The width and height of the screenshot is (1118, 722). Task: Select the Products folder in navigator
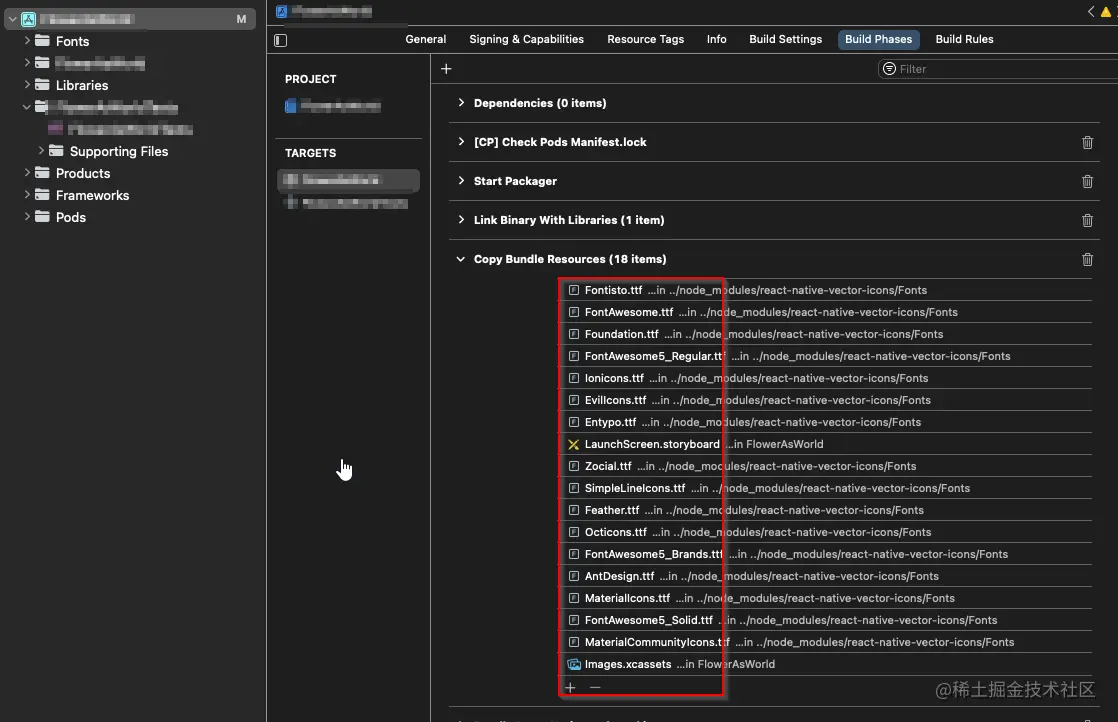83,173
